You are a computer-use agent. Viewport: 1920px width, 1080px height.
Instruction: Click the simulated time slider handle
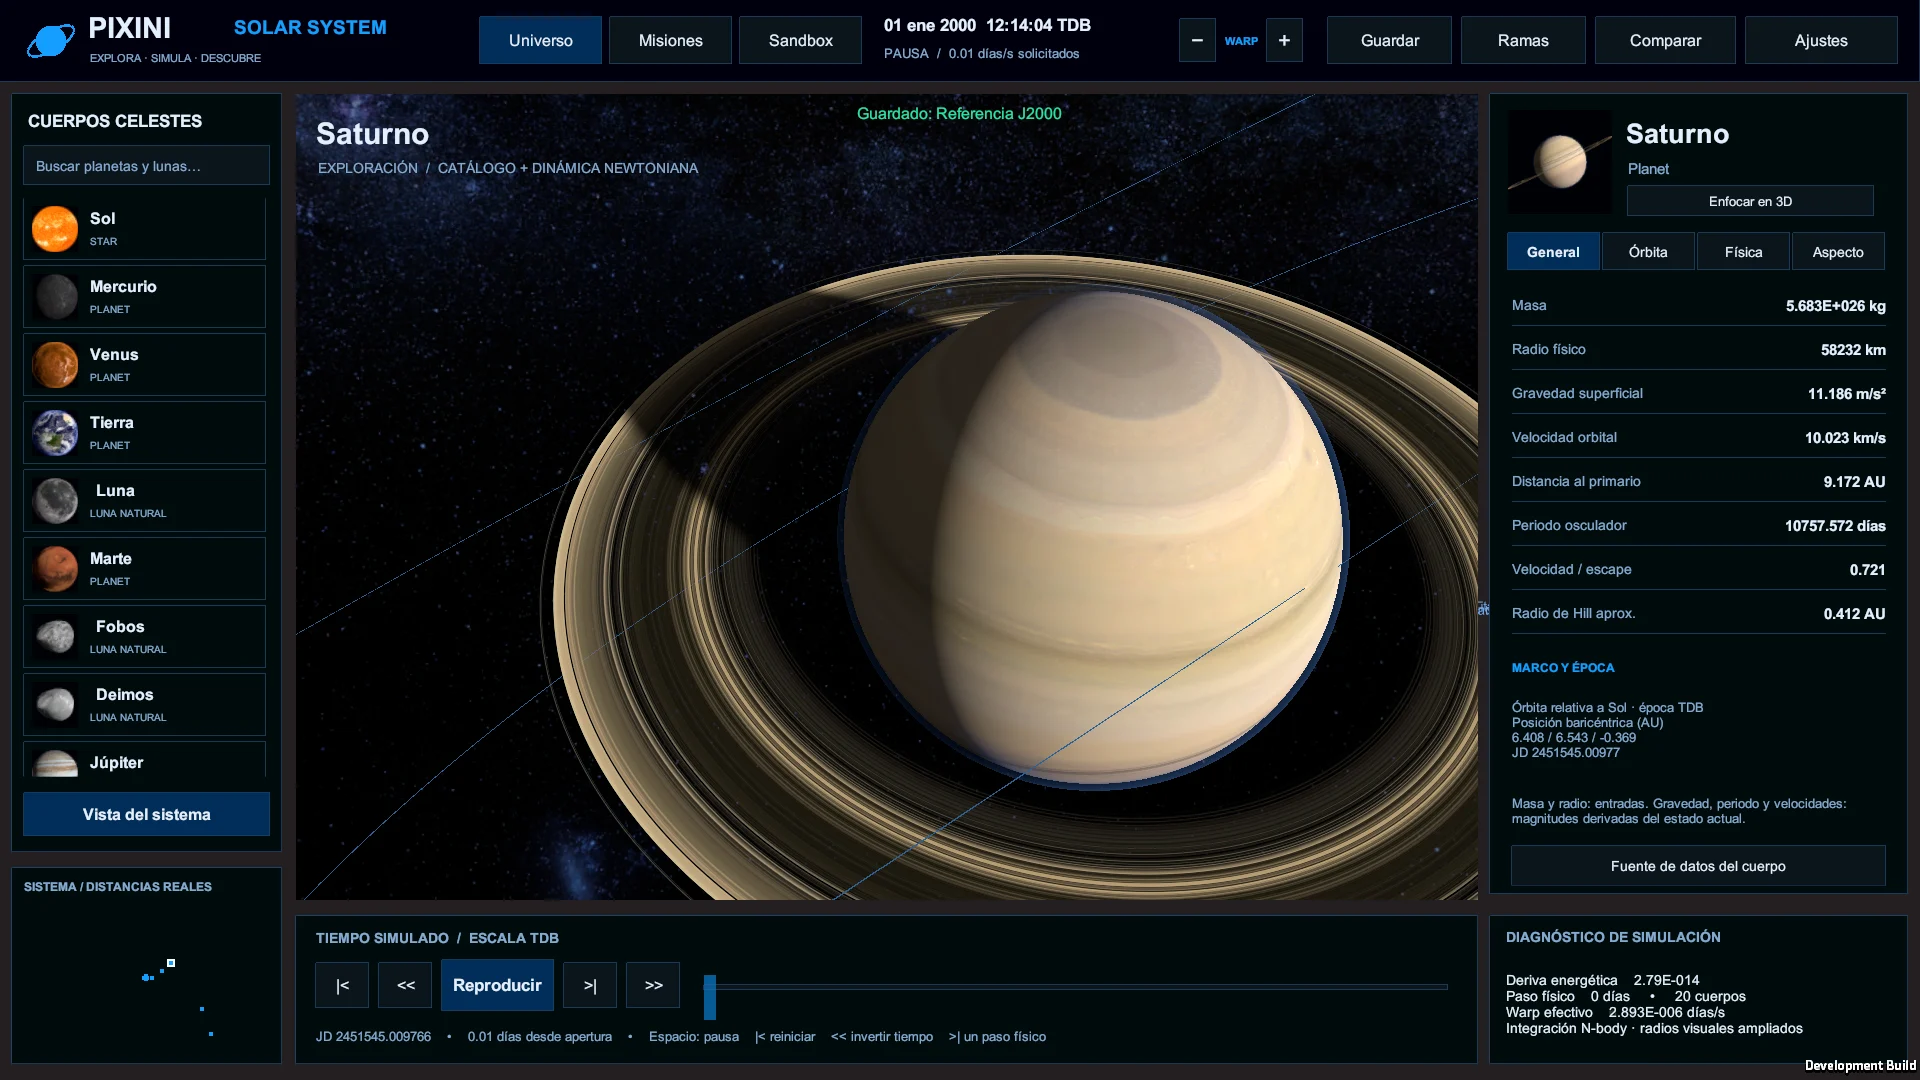coord(710,997)
